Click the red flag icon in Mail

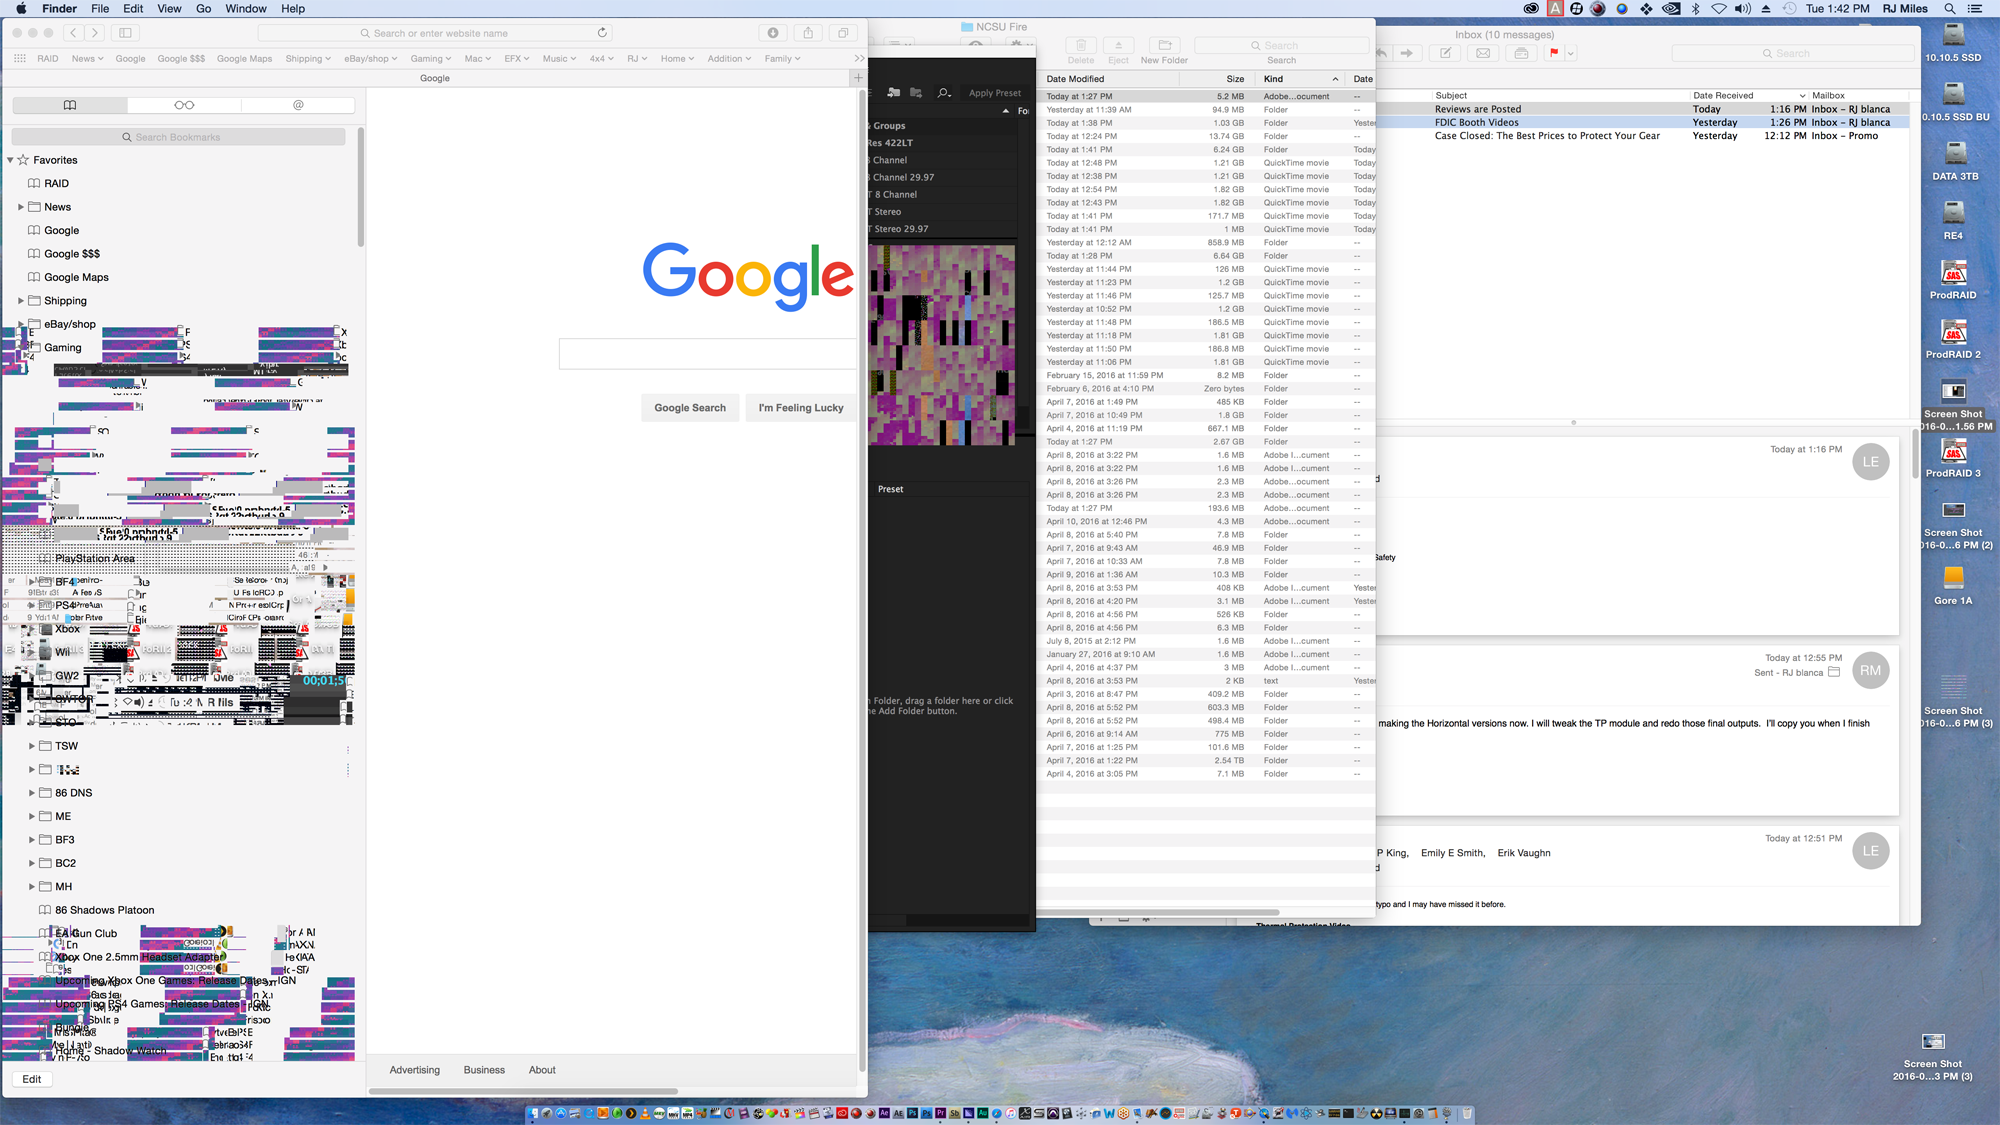(x=1553, y=53)
